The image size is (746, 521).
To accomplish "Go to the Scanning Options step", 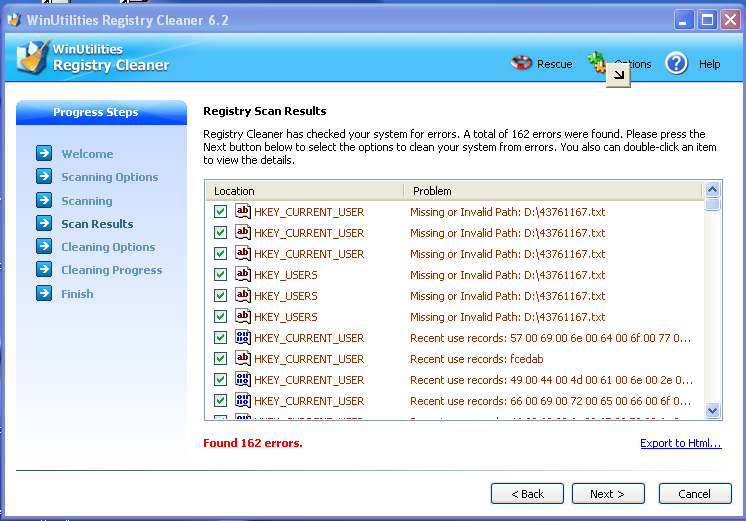I will [x=109, y=177].
